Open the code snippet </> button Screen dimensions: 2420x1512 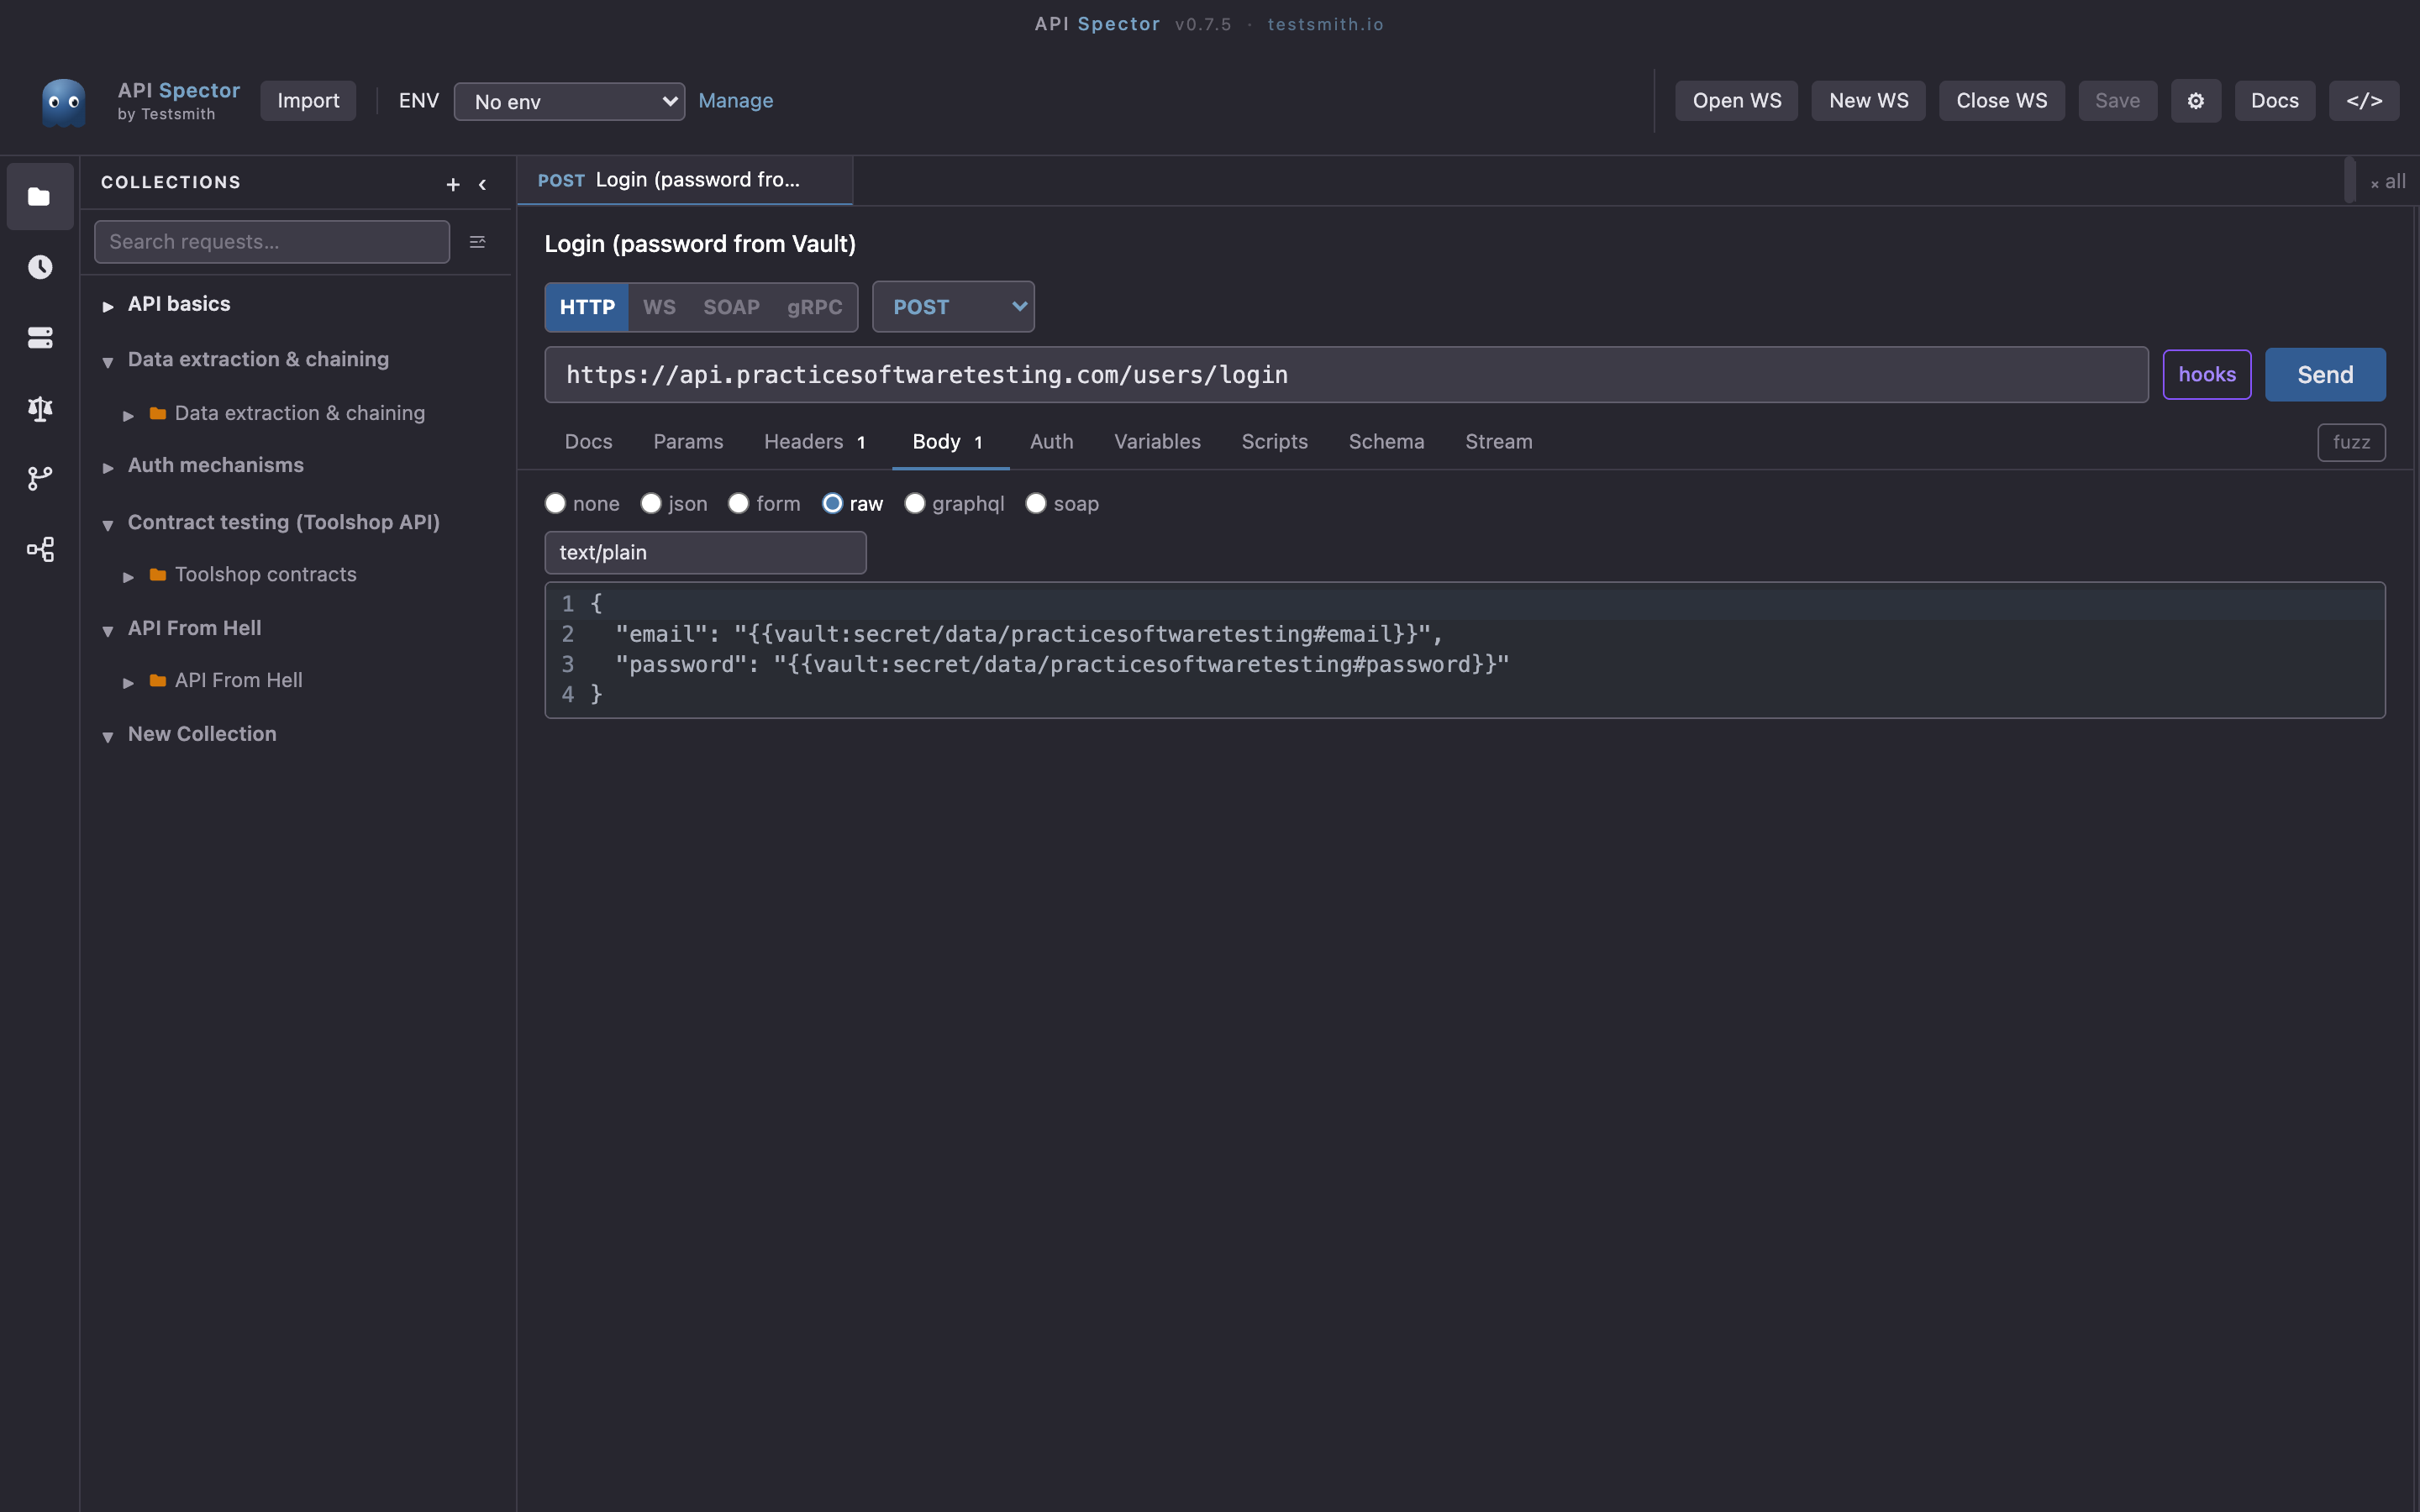(x=2364, y=101)
